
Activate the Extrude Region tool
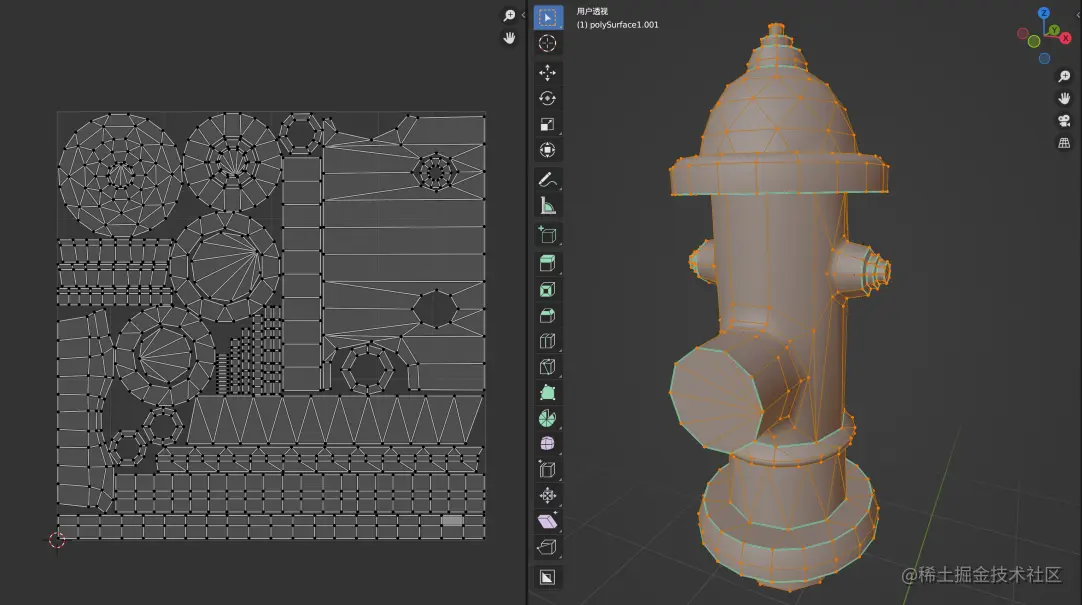548,264
